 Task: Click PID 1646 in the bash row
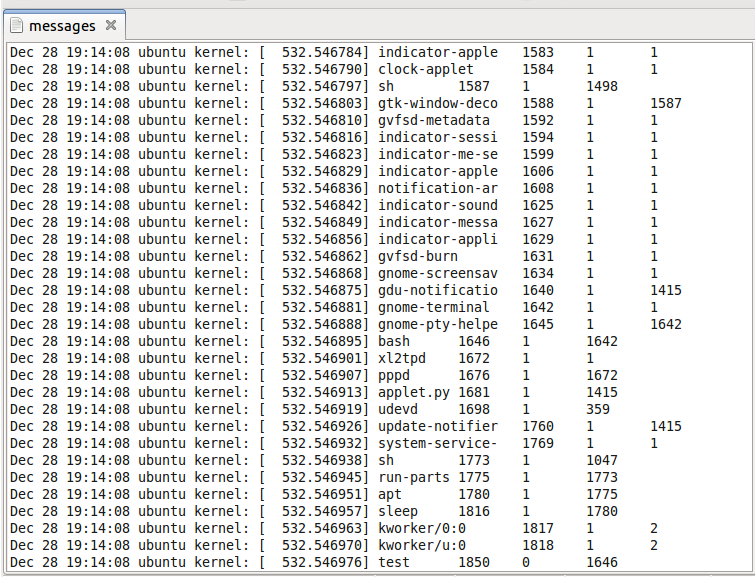click(474, 341)
